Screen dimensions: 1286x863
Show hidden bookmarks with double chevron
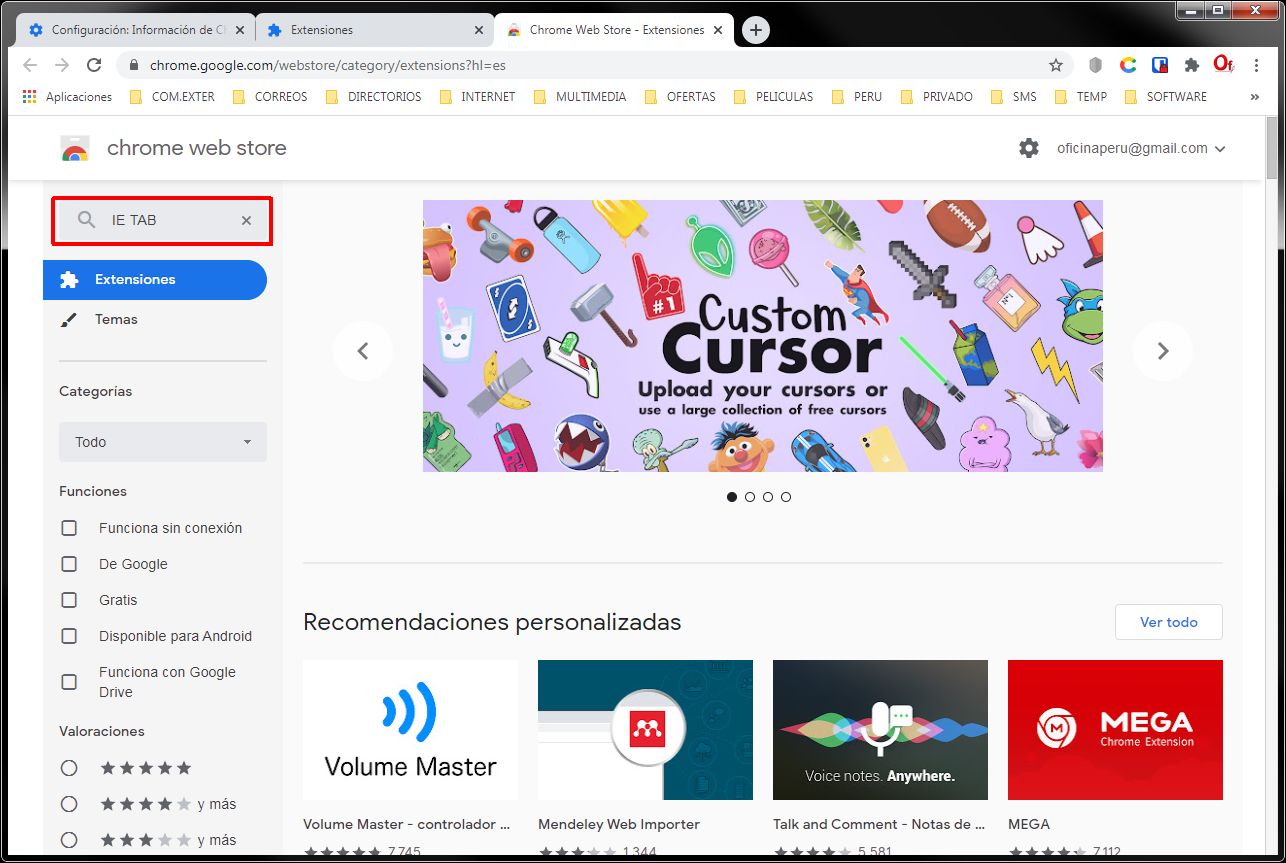(x=1255, y=97)
